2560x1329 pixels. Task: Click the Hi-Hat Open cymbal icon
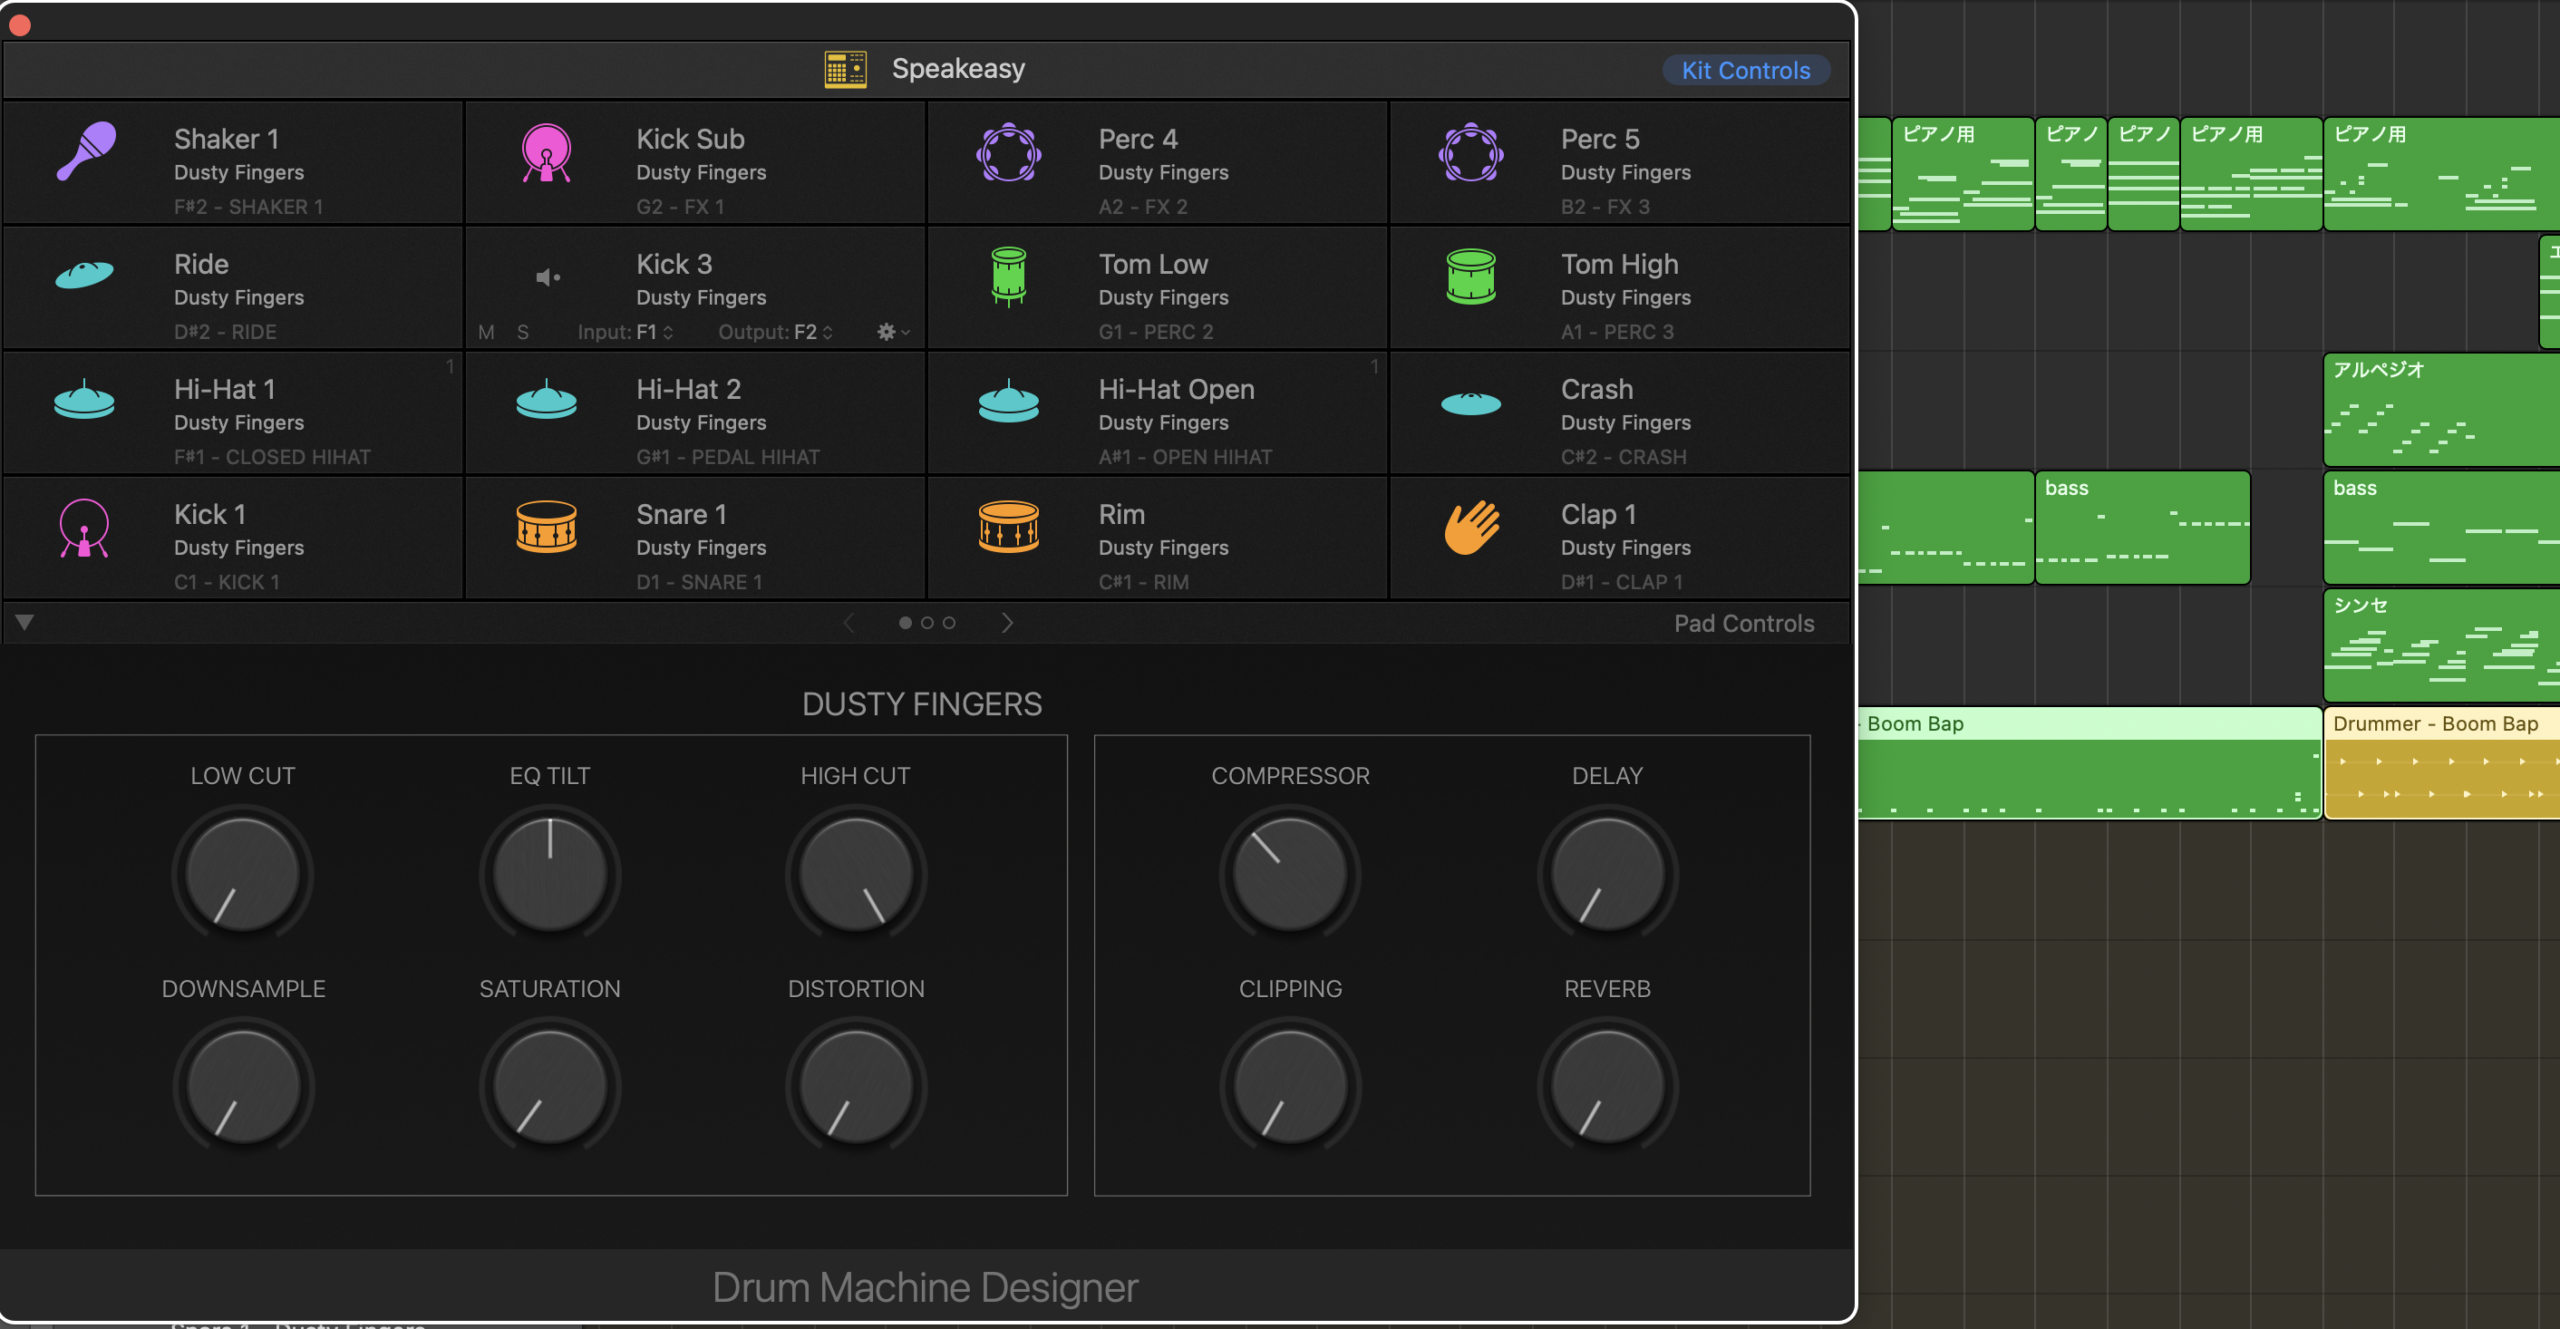click(1008, 400)
